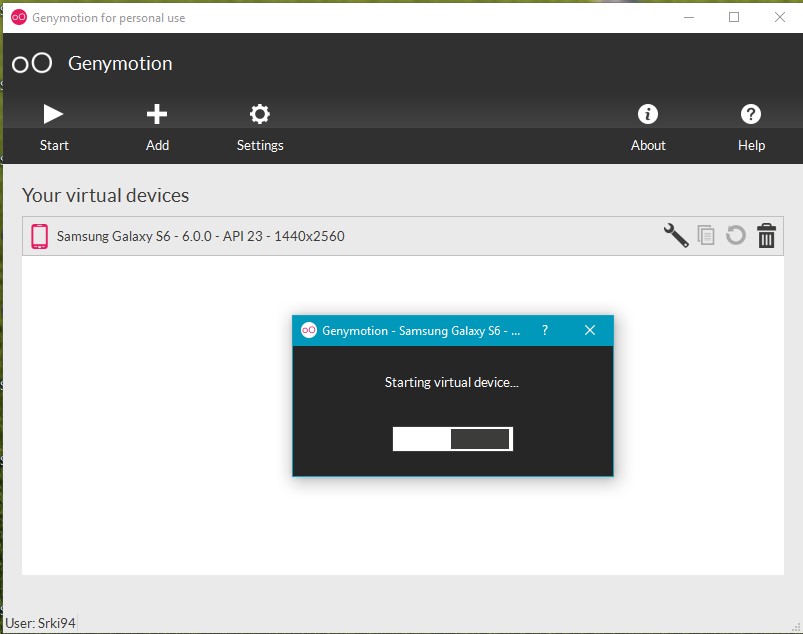The height and width of the screenshot is (634, 803).
Task: Open Genymotion Help
Action: tap(751, 128)
